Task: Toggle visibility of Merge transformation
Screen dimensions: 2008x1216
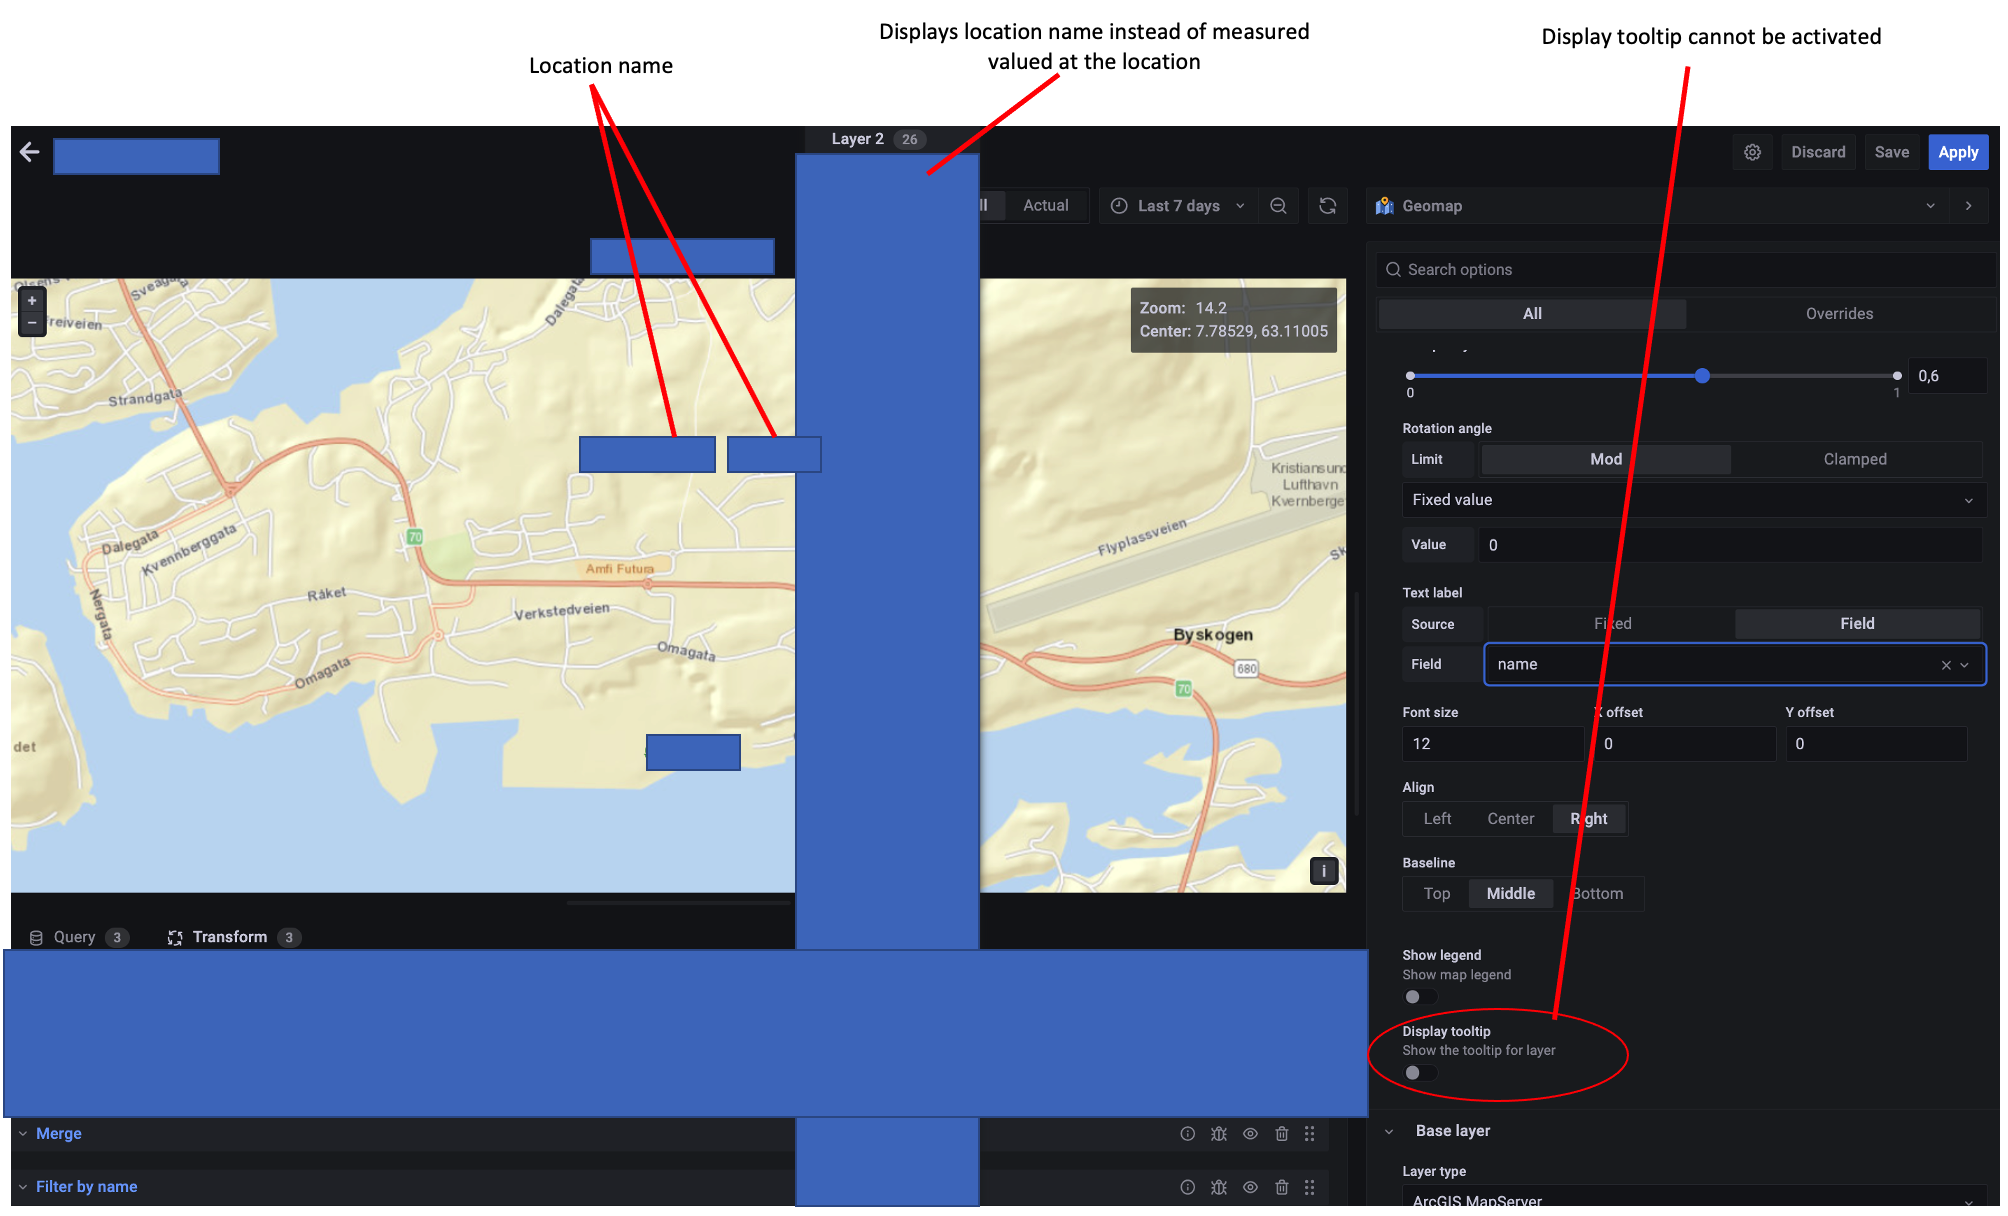Action: [x=1250, y=1134]
